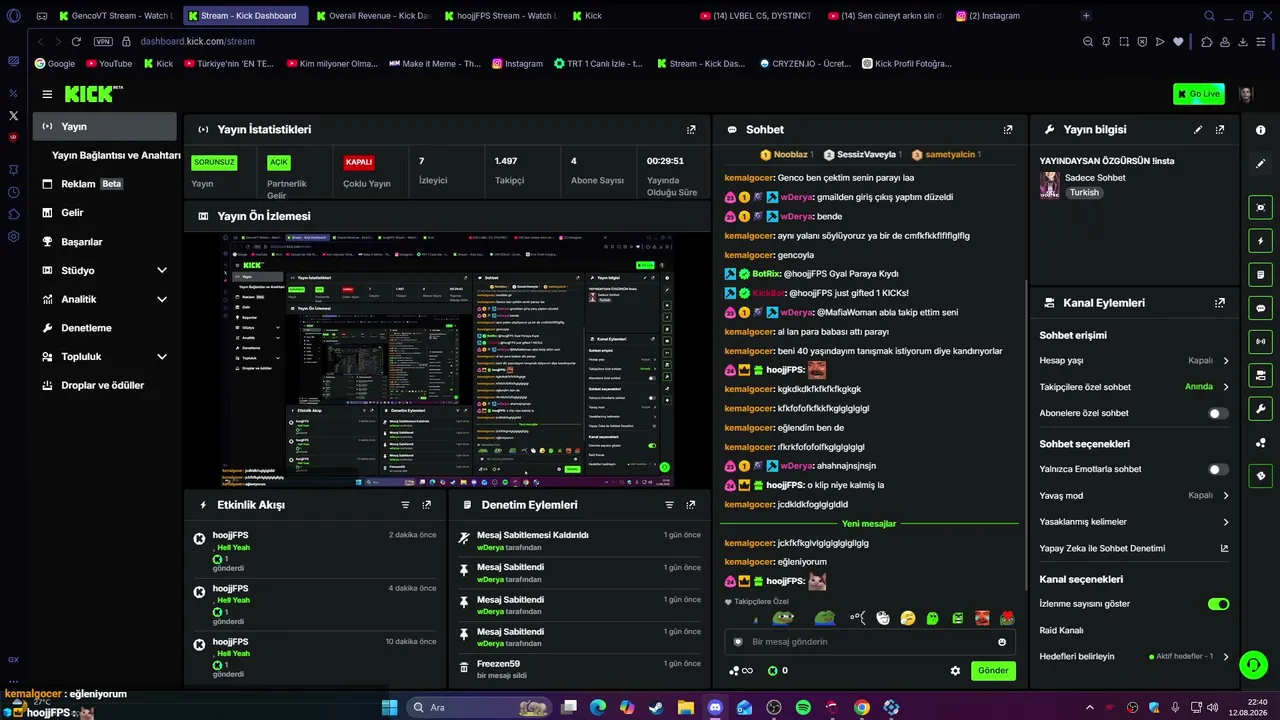
Task: Open Yasaklanmış kelimeler settings
Action: click(x=1134, y=522)
